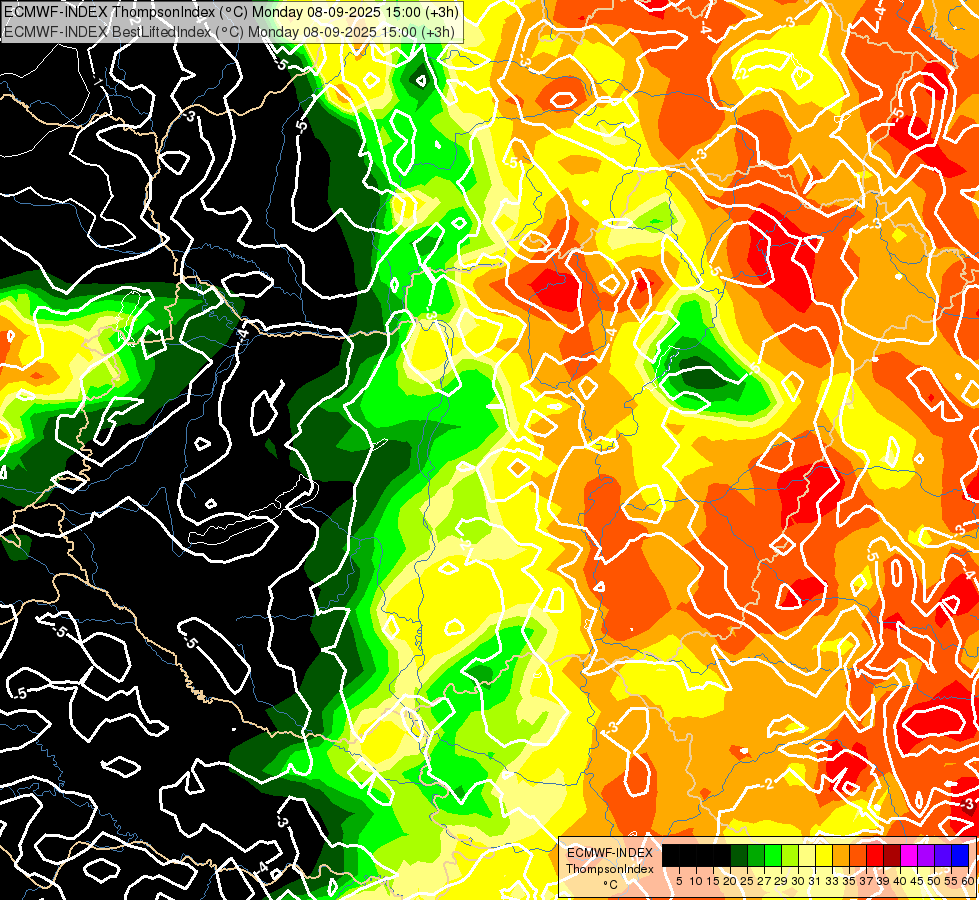The width and height of the screenshot is (979, 900).
Task: Select the medium green 25–27 legend swatch
Action: point(755,855)
